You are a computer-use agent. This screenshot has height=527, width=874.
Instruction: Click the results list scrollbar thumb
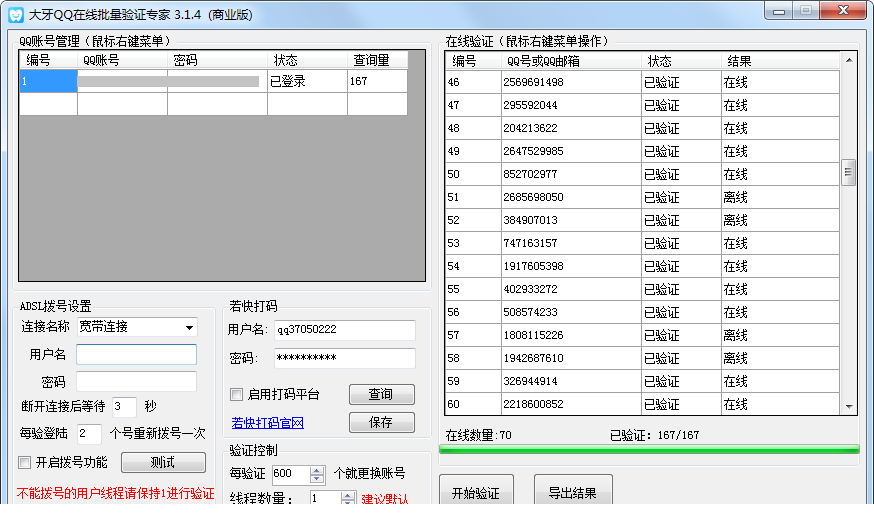pyautogui.click(x=848, y=172)
